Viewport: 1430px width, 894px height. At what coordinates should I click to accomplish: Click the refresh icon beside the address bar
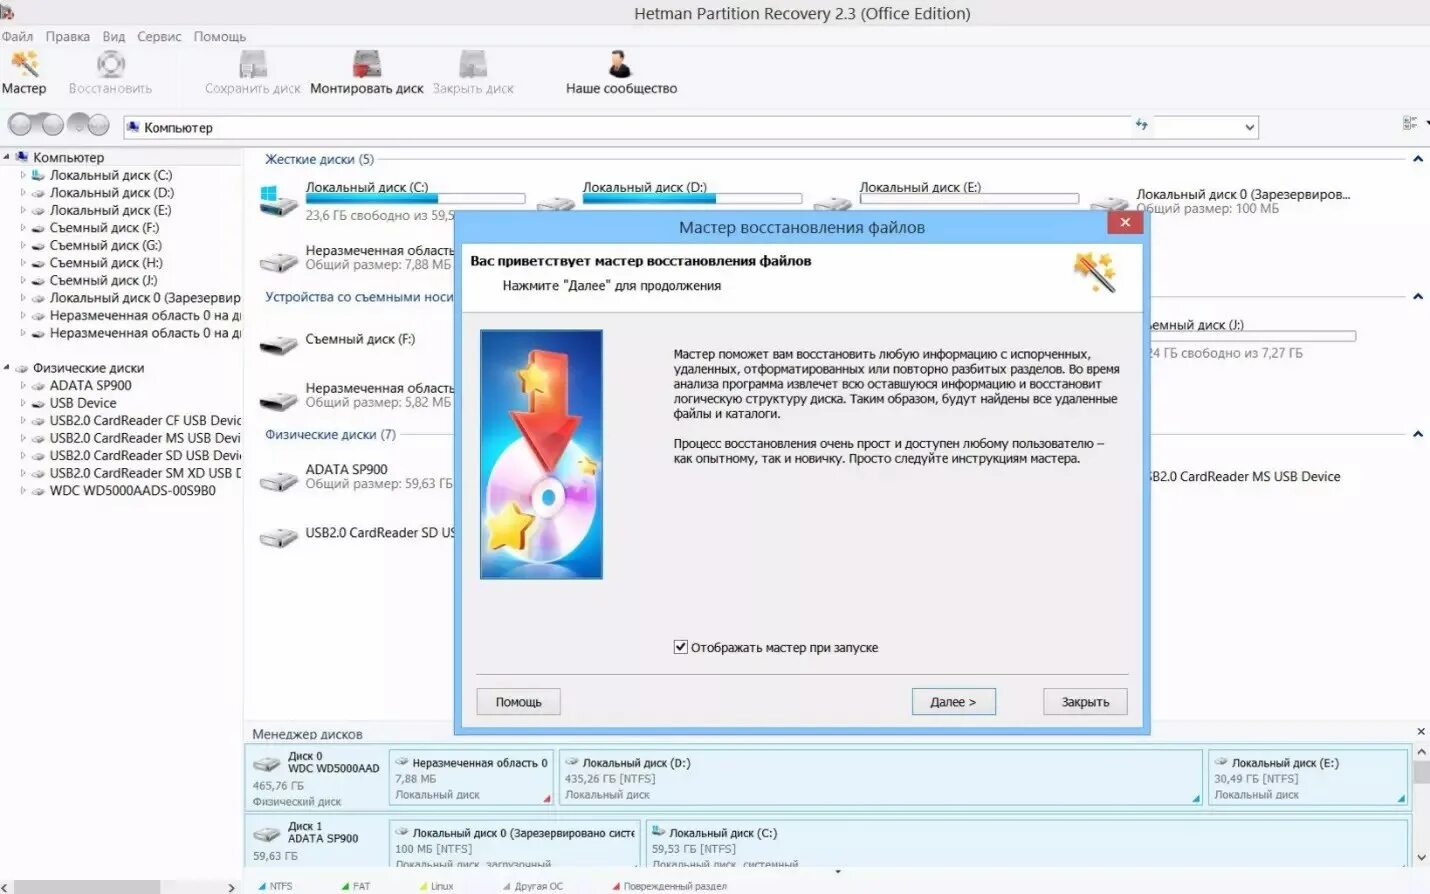click(x=1141, y=125)
